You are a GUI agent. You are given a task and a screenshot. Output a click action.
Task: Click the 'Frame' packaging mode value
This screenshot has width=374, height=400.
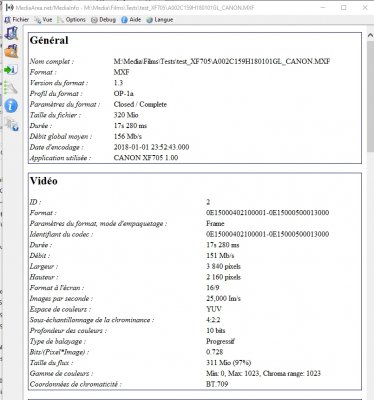click(215, 223)
